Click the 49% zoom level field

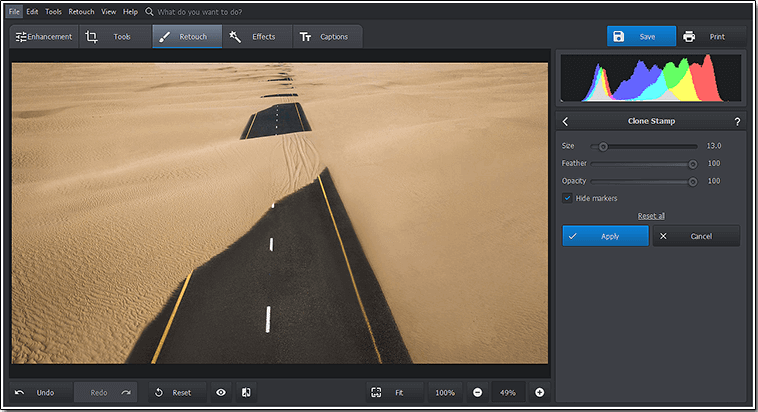tap(508, 393)
